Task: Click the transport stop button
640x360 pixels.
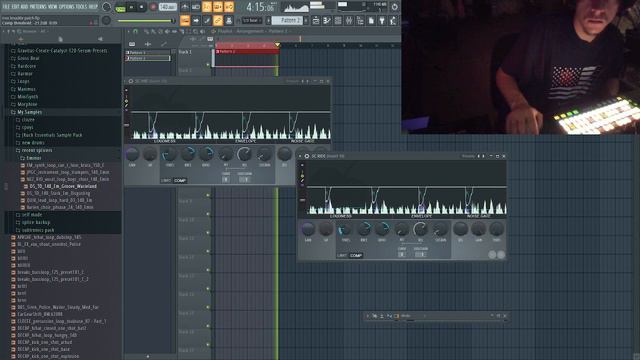Action: tap(142, 7)
